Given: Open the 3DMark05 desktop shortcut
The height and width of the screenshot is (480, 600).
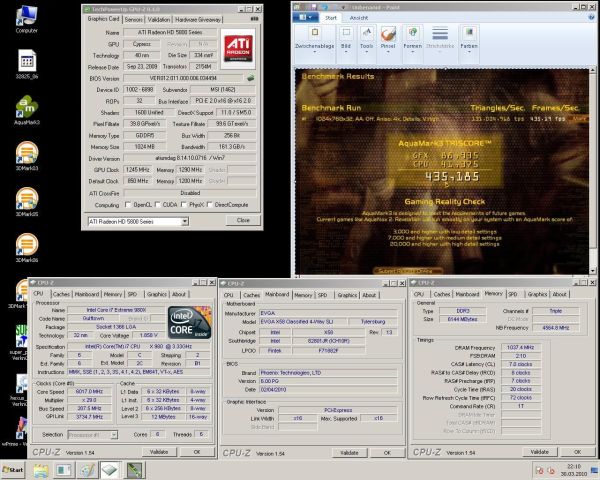Looking at the screenshot, I should [26, 202].
